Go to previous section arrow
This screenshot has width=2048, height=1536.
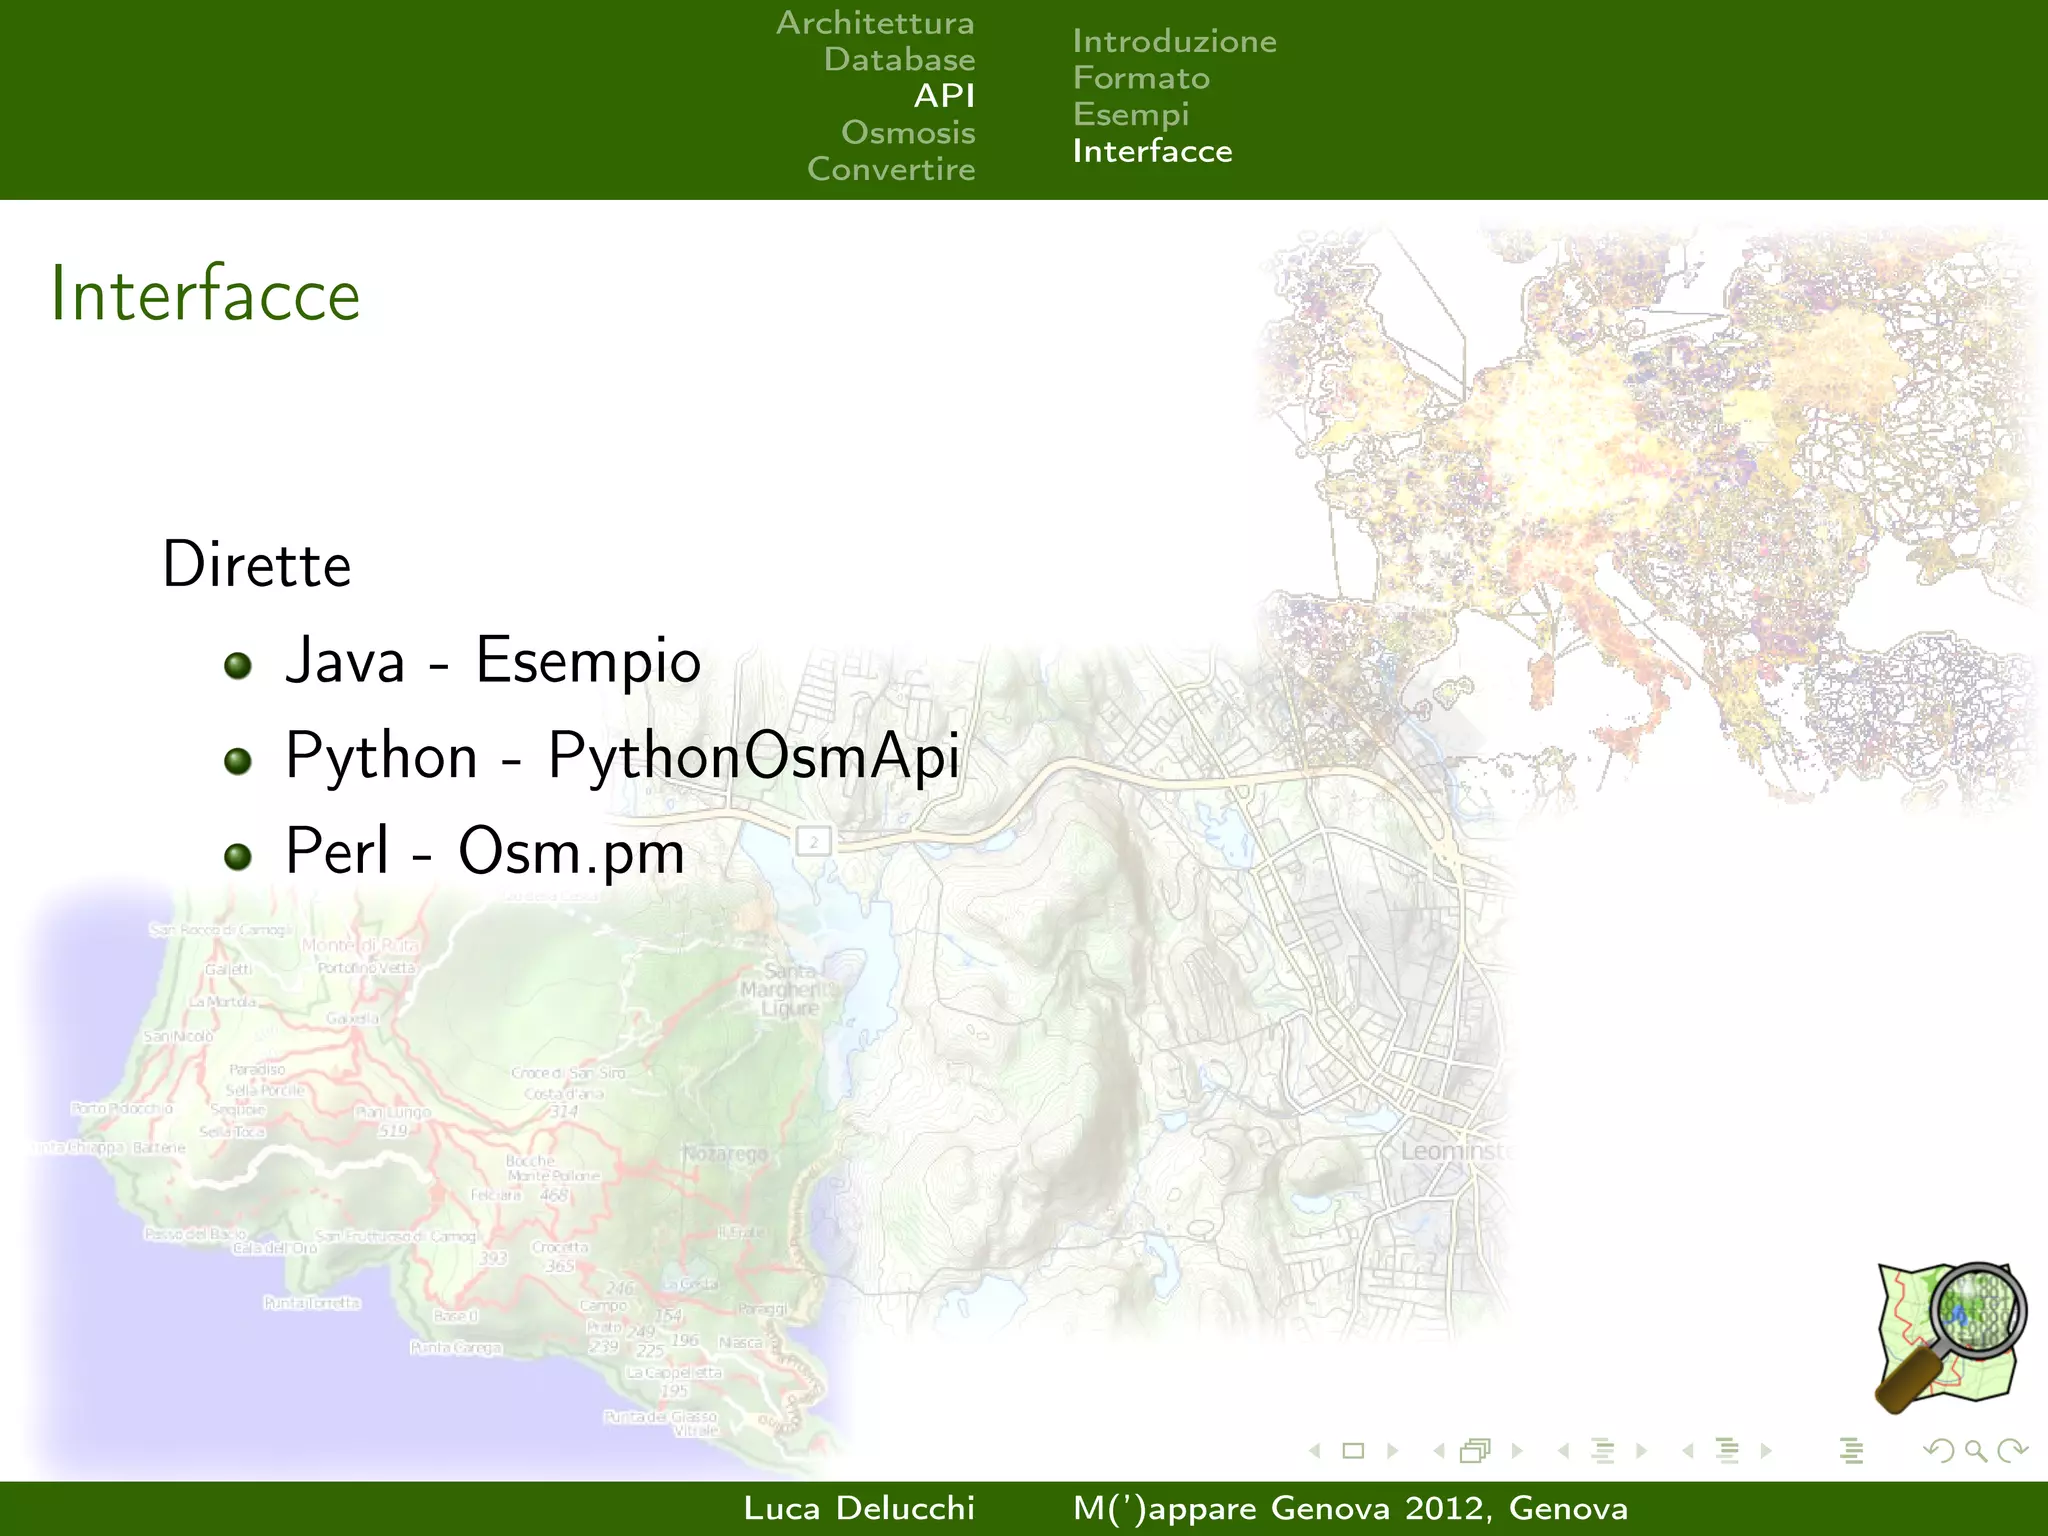pos(1688,1451)
